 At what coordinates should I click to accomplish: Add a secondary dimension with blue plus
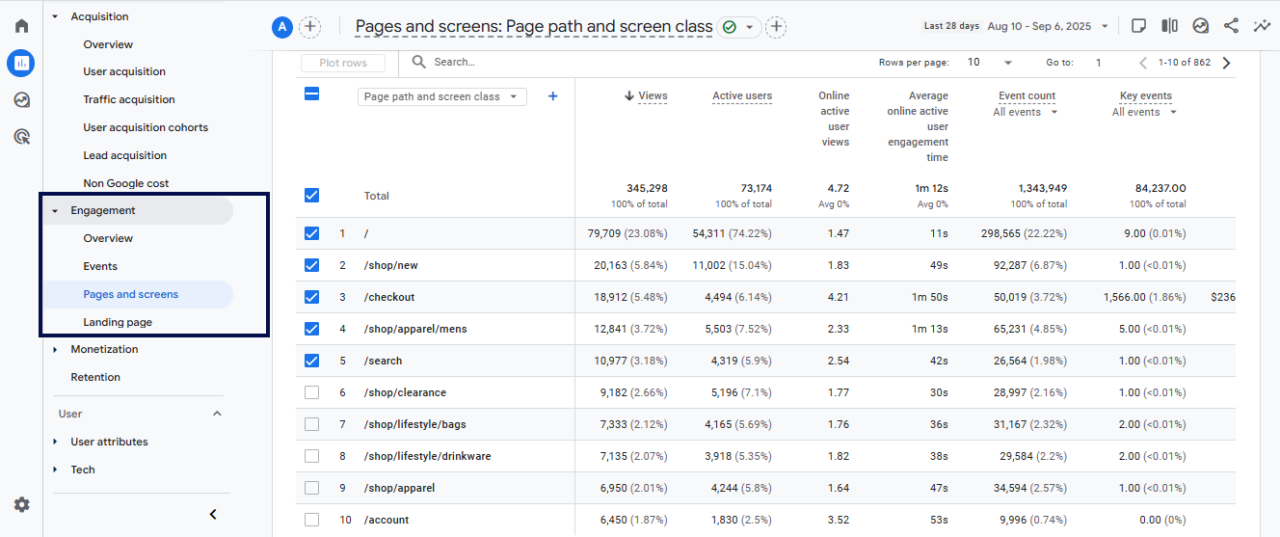click(553, 96)
